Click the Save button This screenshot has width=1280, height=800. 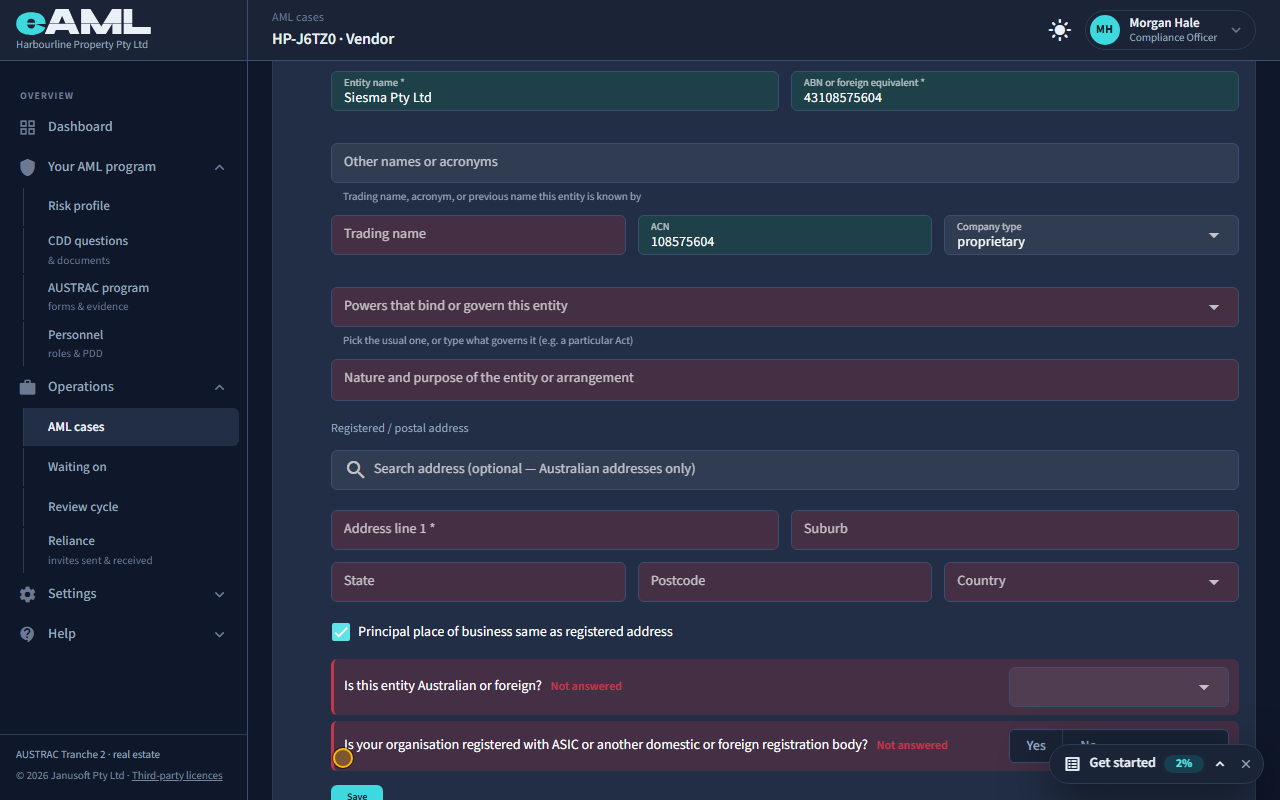tap(357, 793)
